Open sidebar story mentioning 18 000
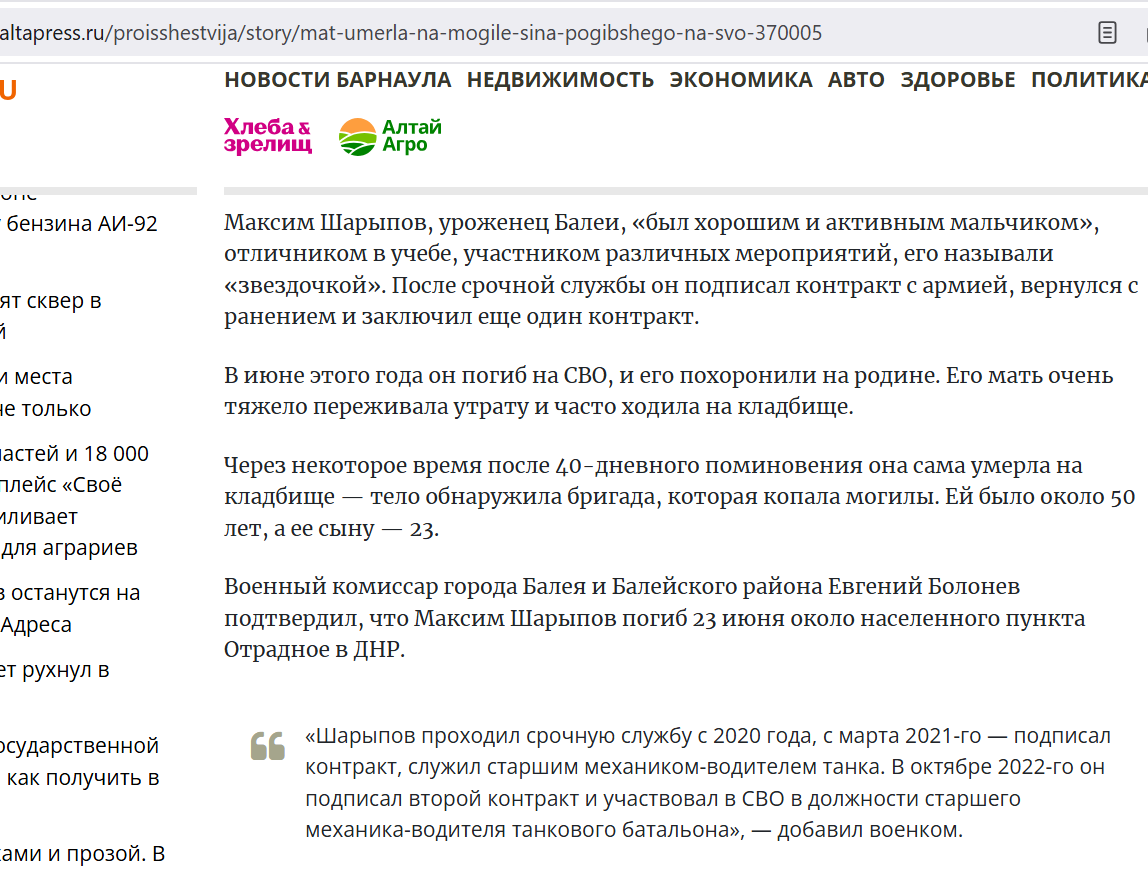 click(75, 501)
